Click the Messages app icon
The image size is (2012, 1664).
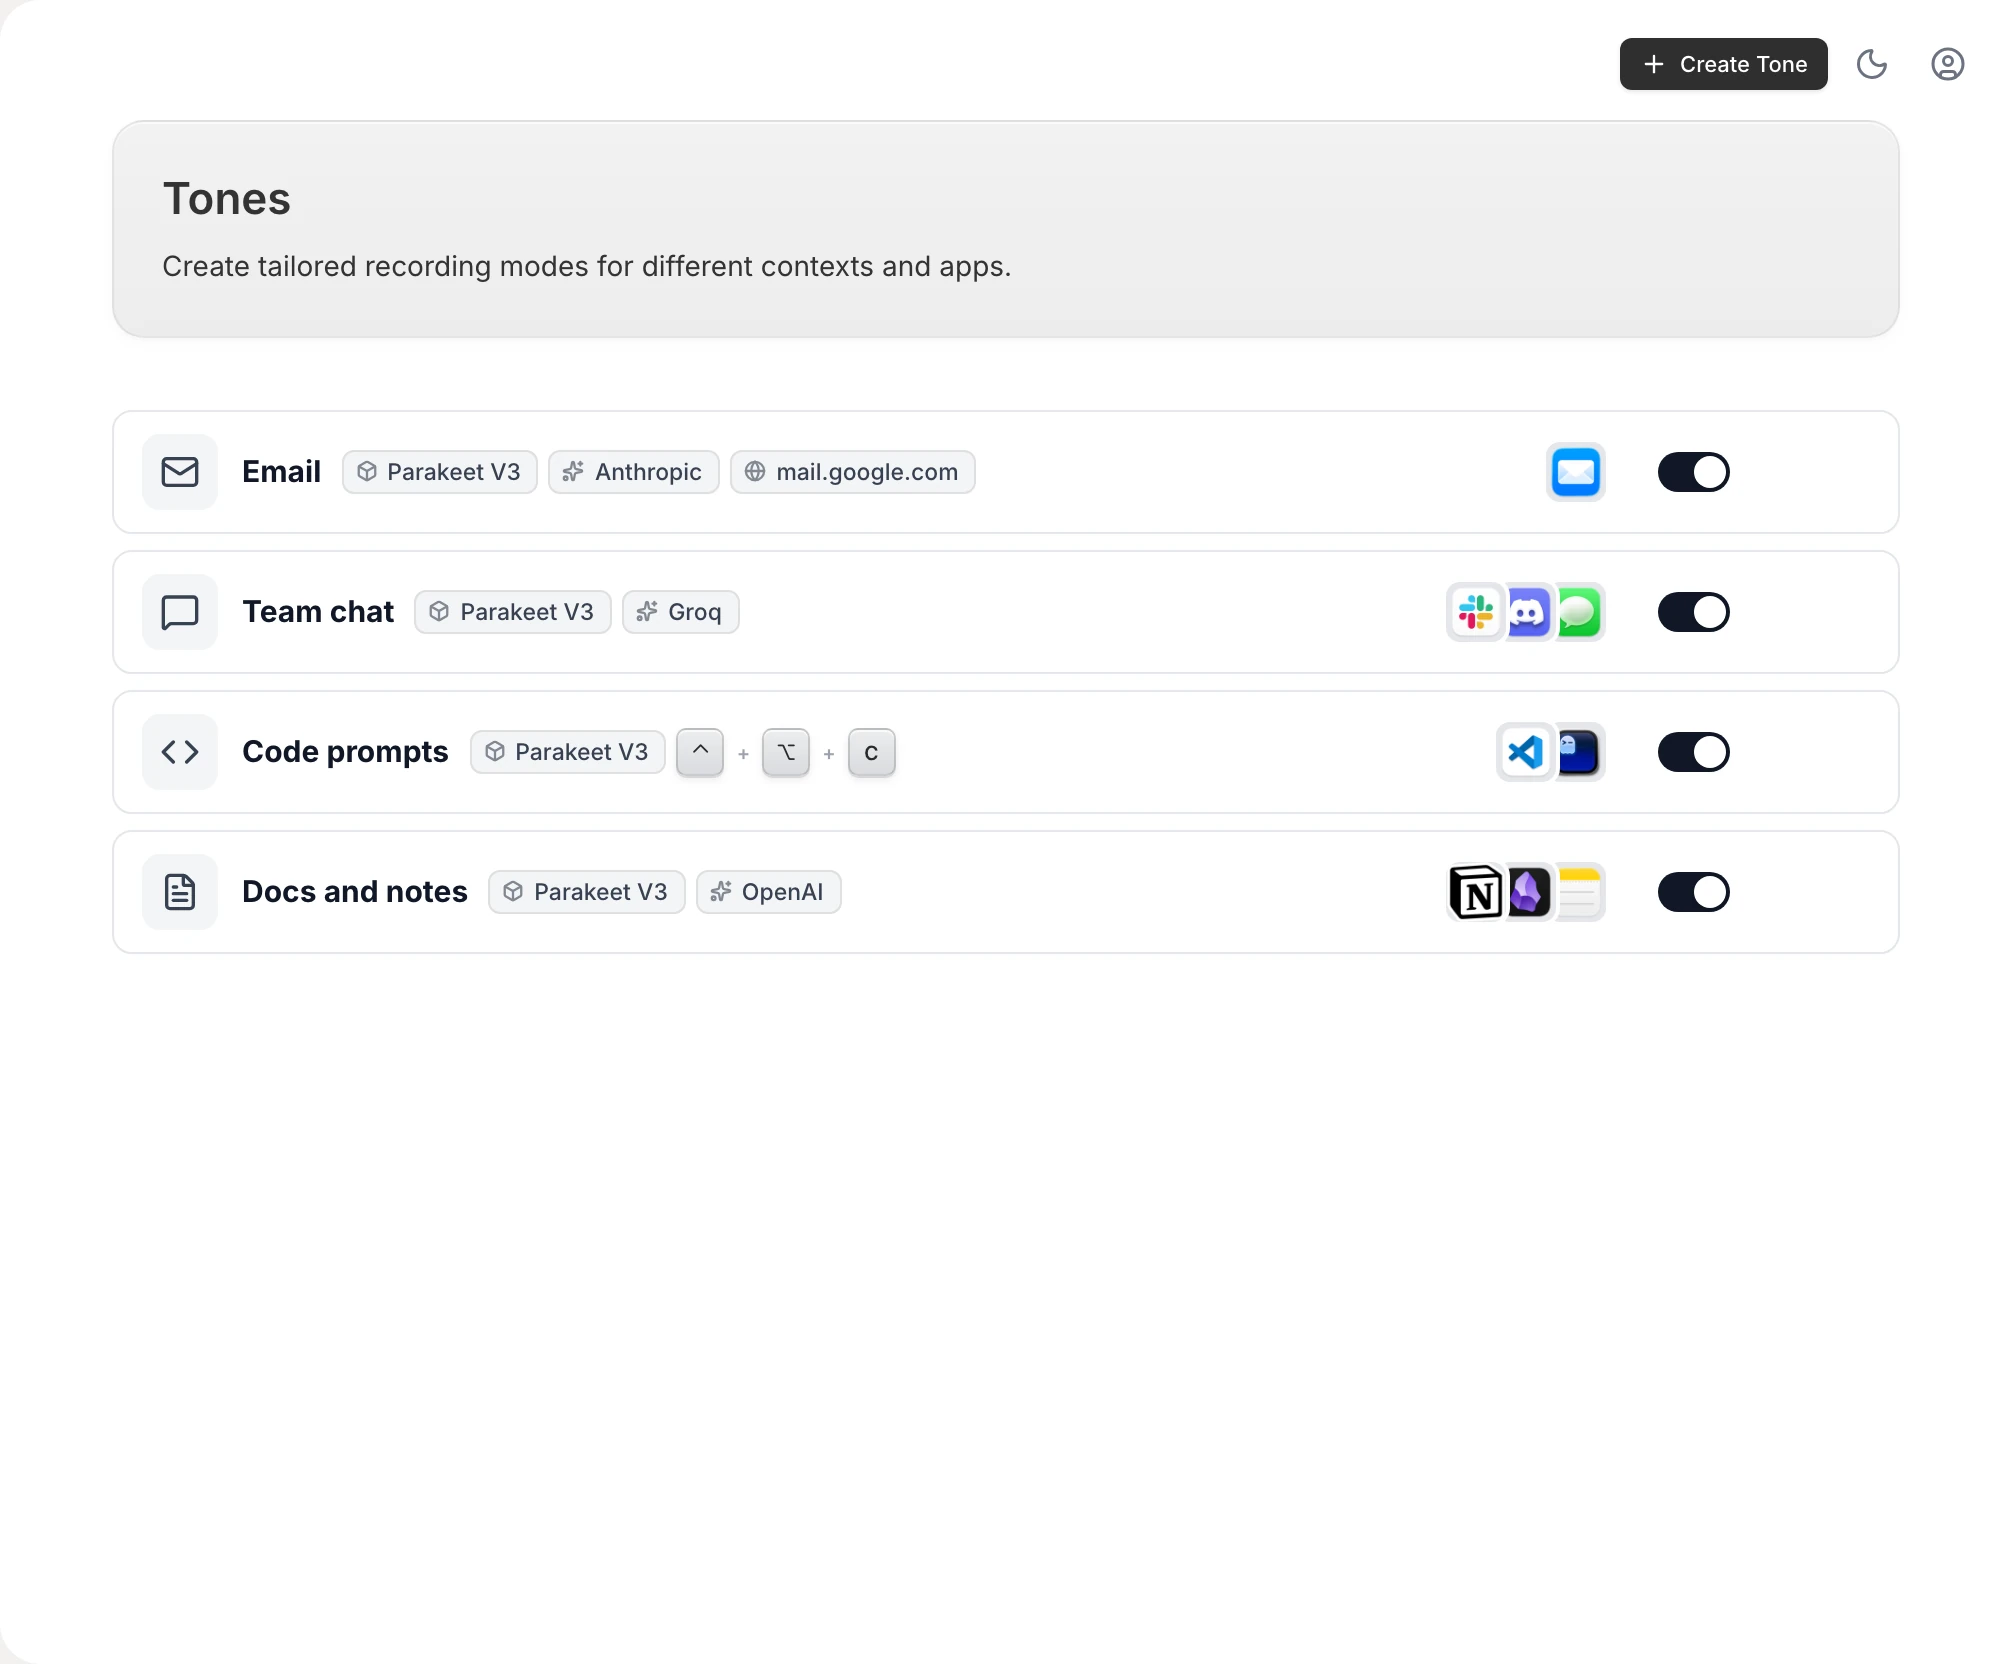1580,612
